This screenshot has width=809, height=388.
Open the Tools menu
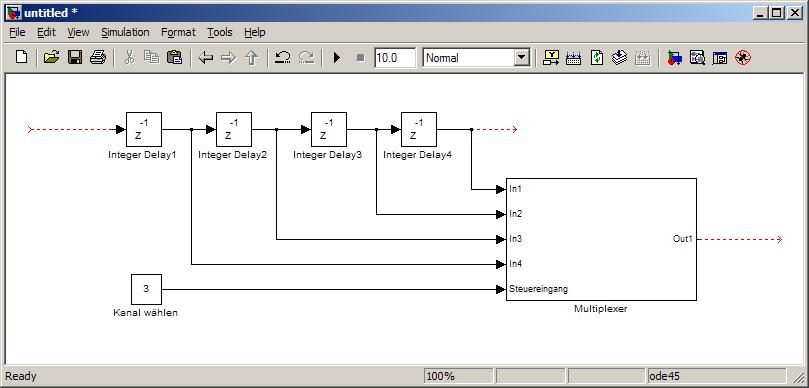220,32
